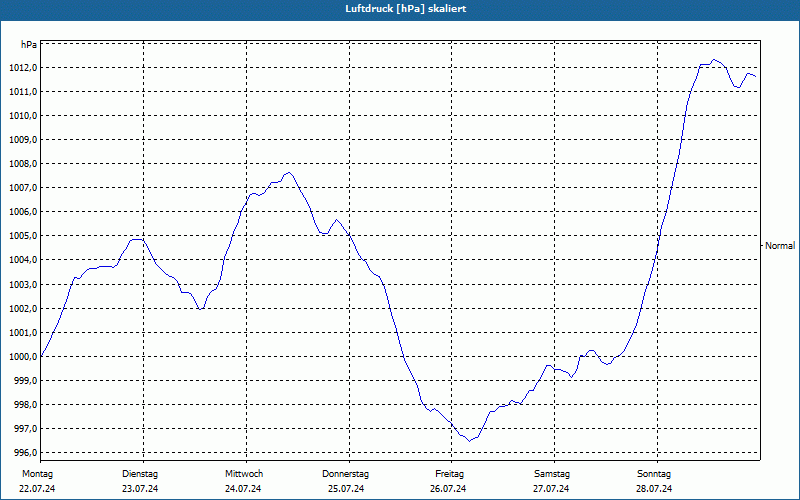800x500 pixels.
Task: Click the Freitag day label
Action: click(449, 474)
